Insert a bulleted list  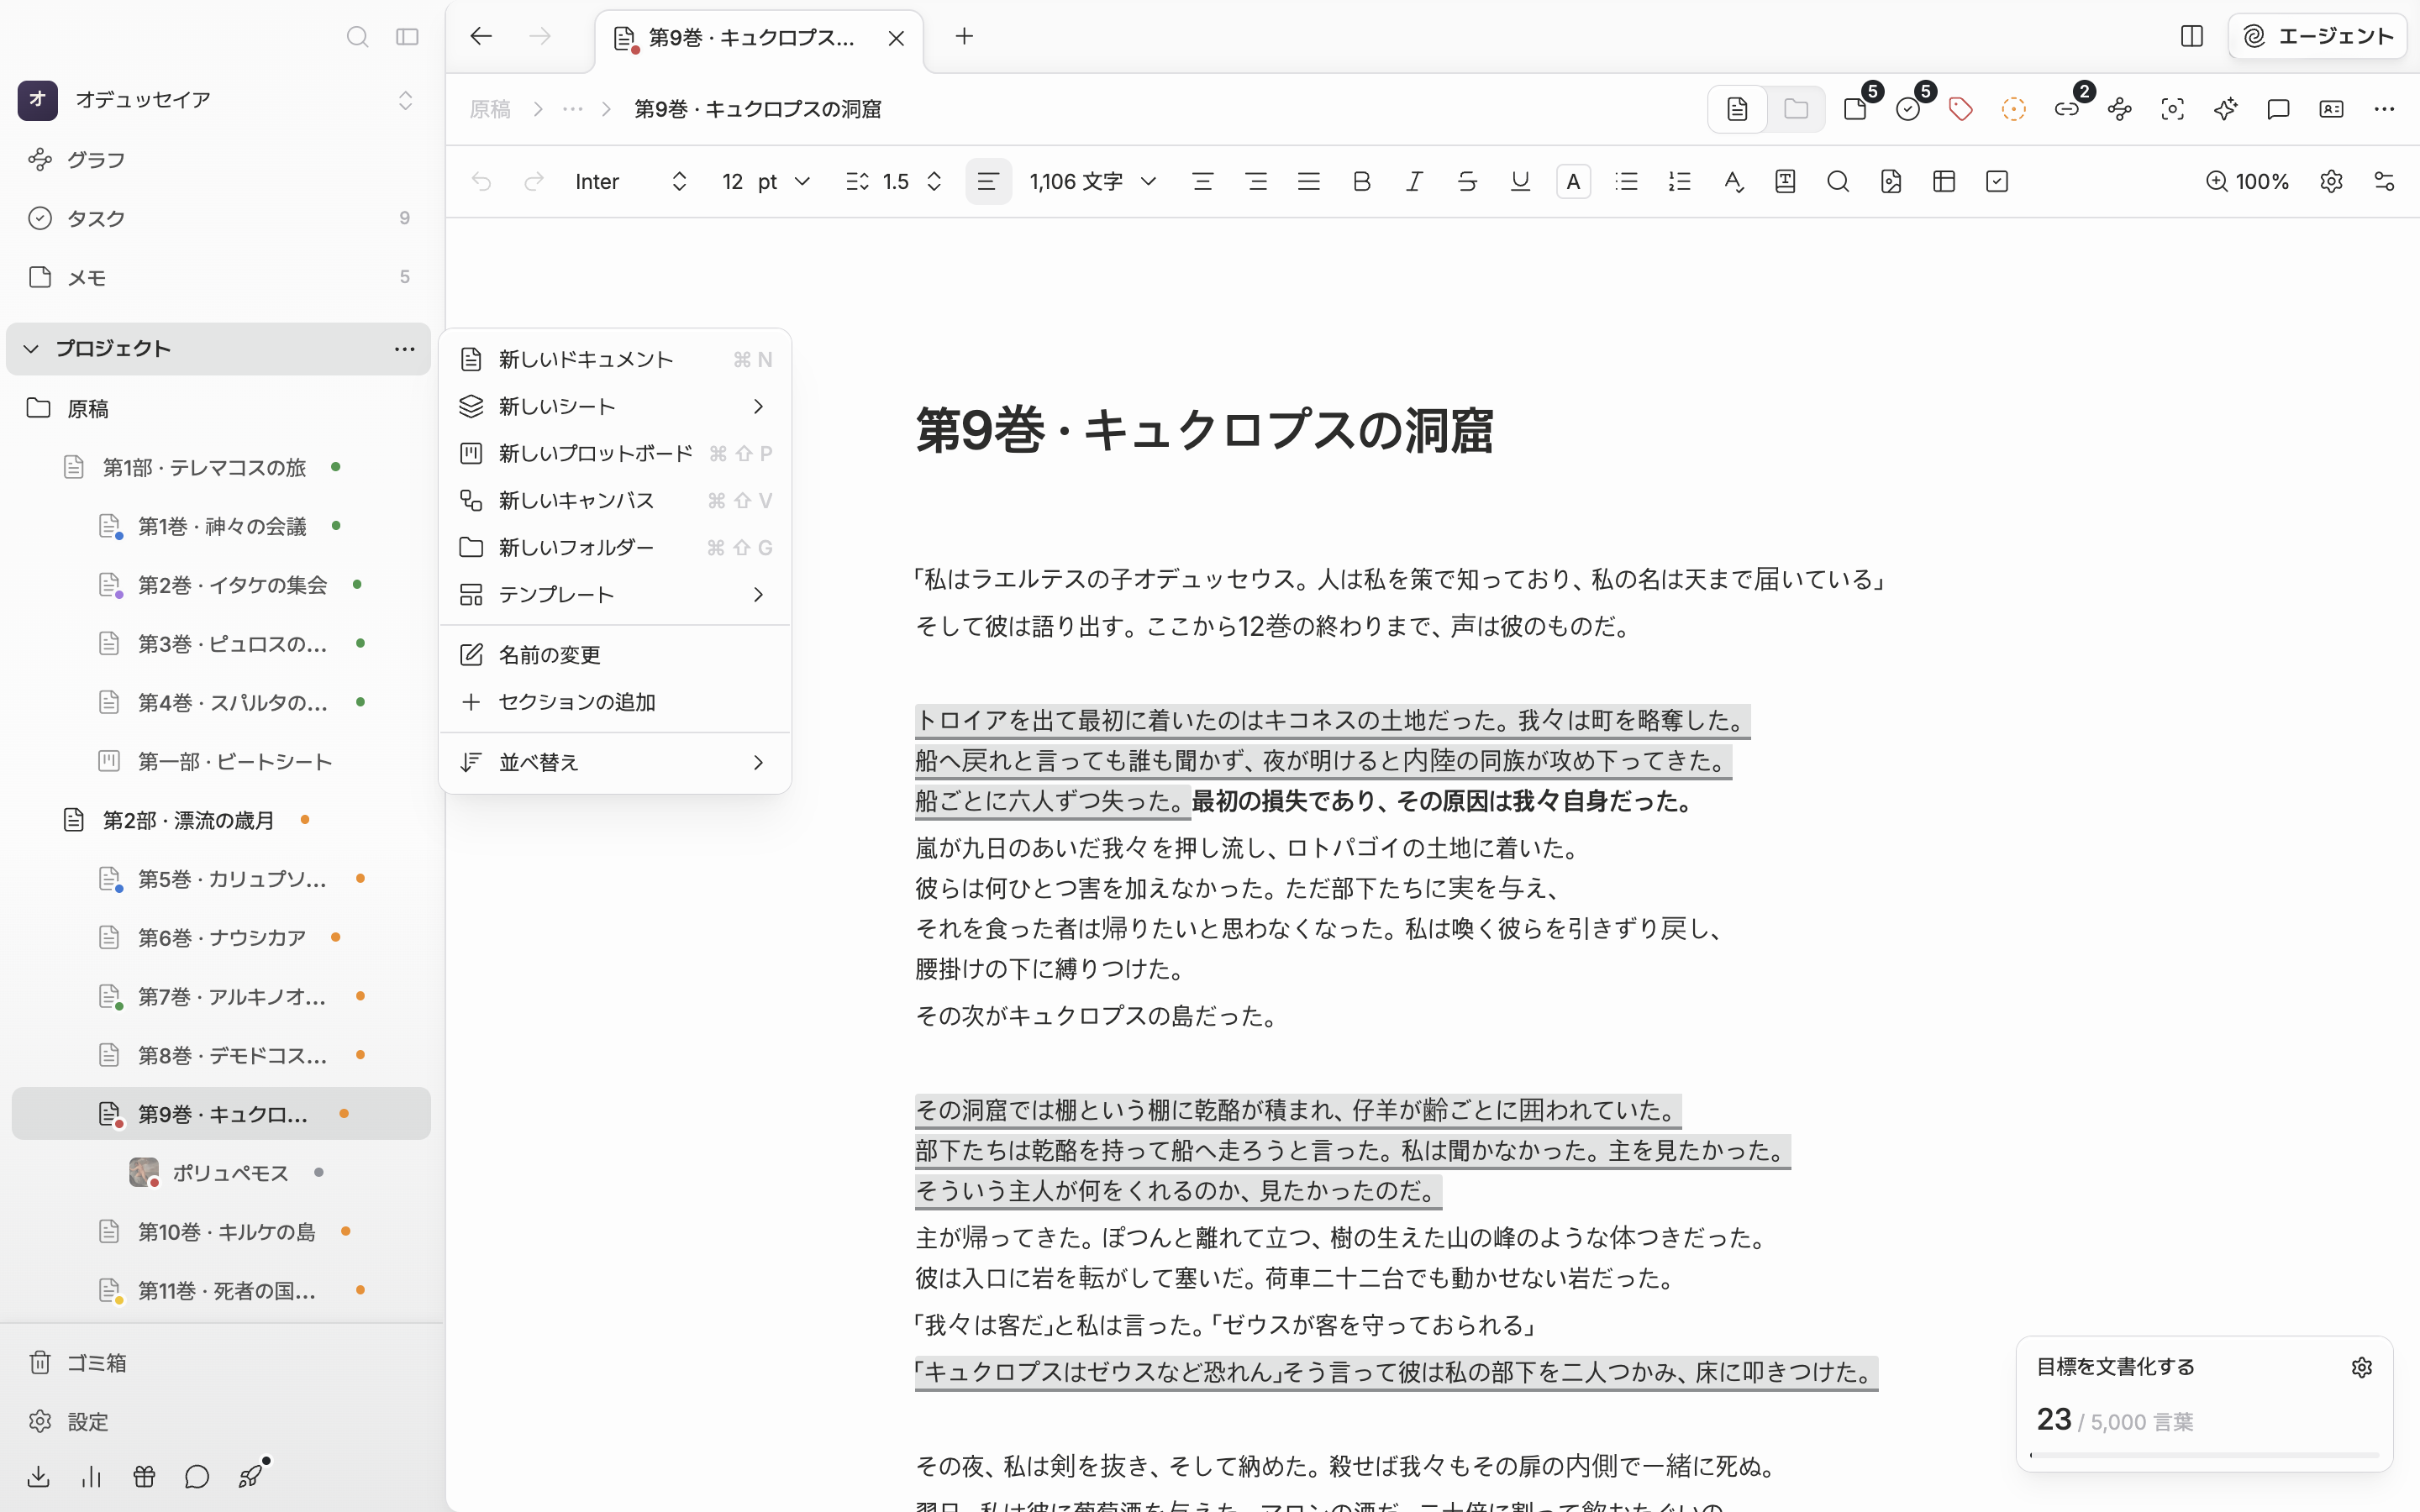[1626, 181]
